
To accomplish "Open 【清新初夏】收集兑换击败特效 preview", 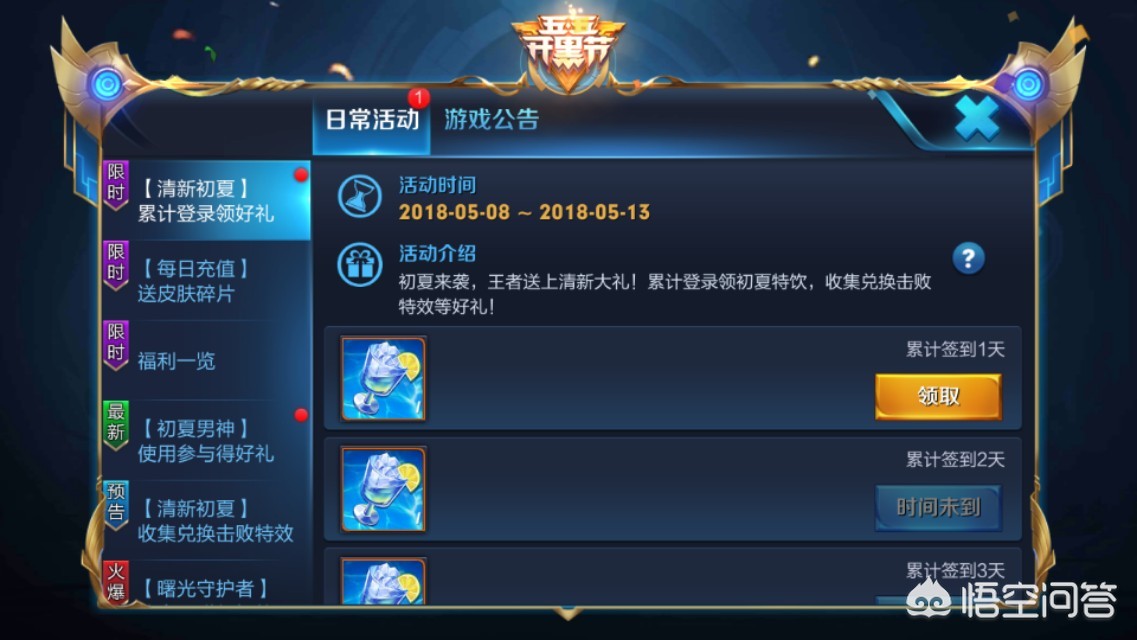I will [207, 520].
